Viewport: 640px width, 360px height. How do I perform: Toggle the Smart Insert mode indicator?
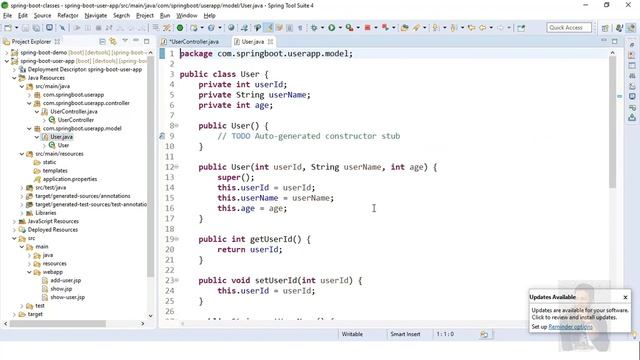point(405,334)
